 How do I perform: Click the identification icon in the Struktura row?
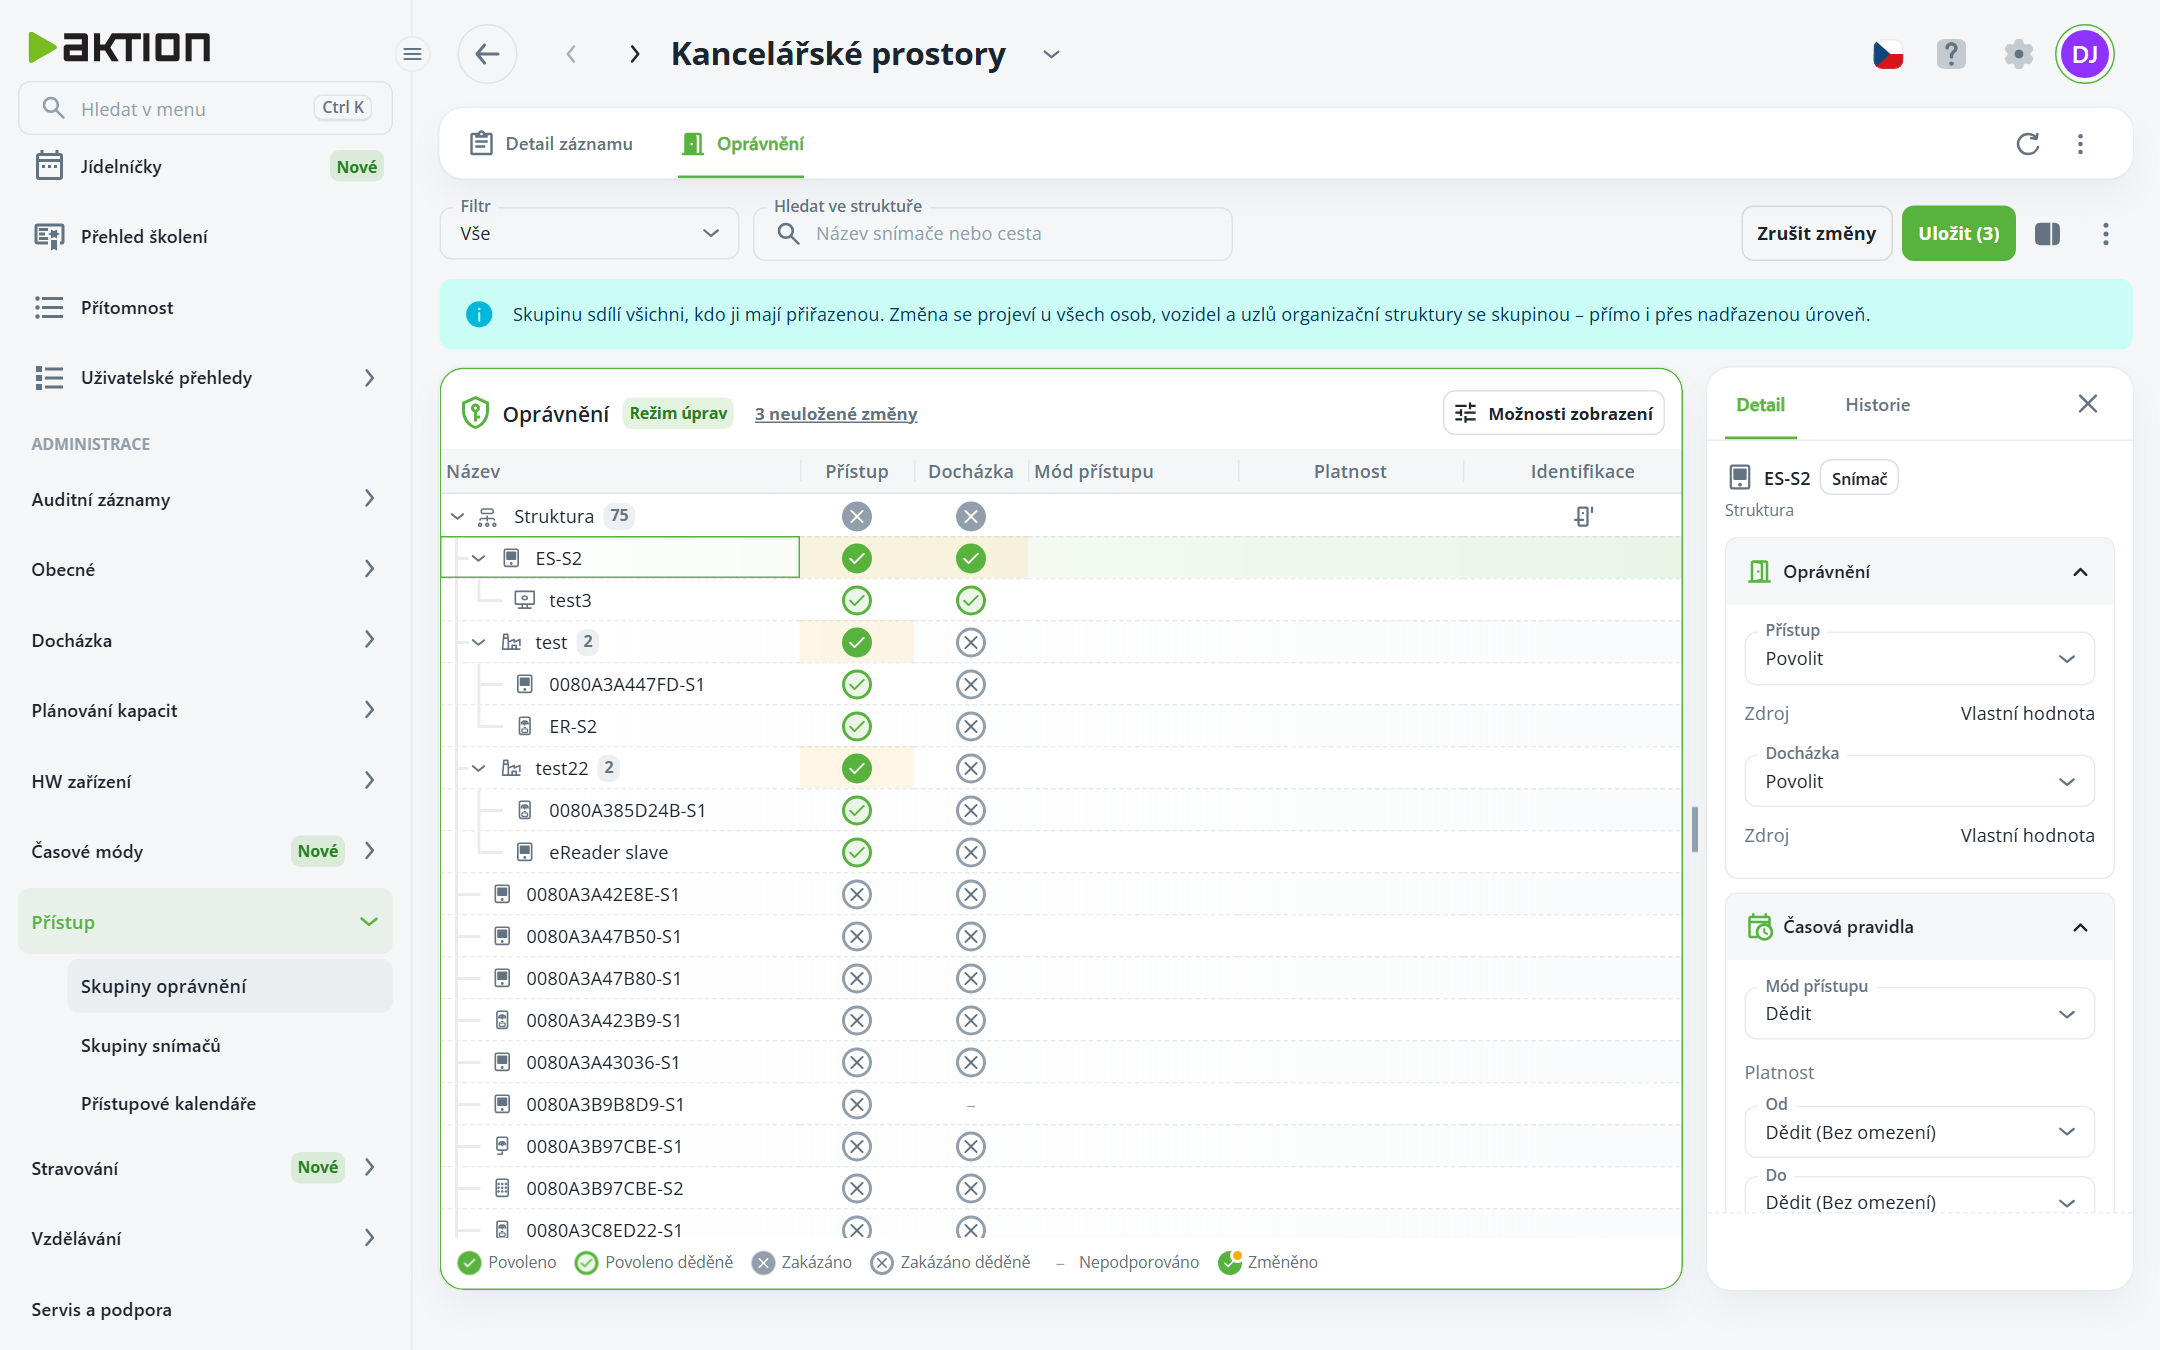tap(1583, 516)
